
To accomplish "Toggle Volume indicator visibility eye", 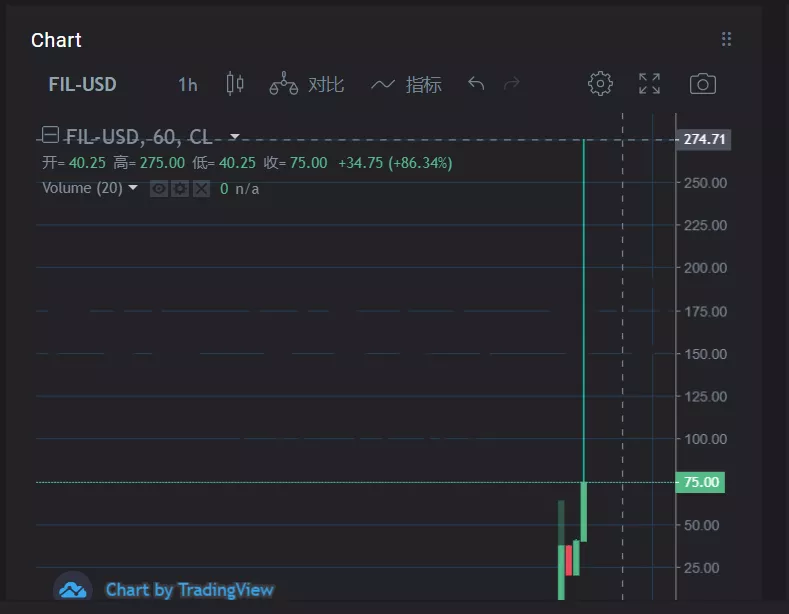I will 159,189.
